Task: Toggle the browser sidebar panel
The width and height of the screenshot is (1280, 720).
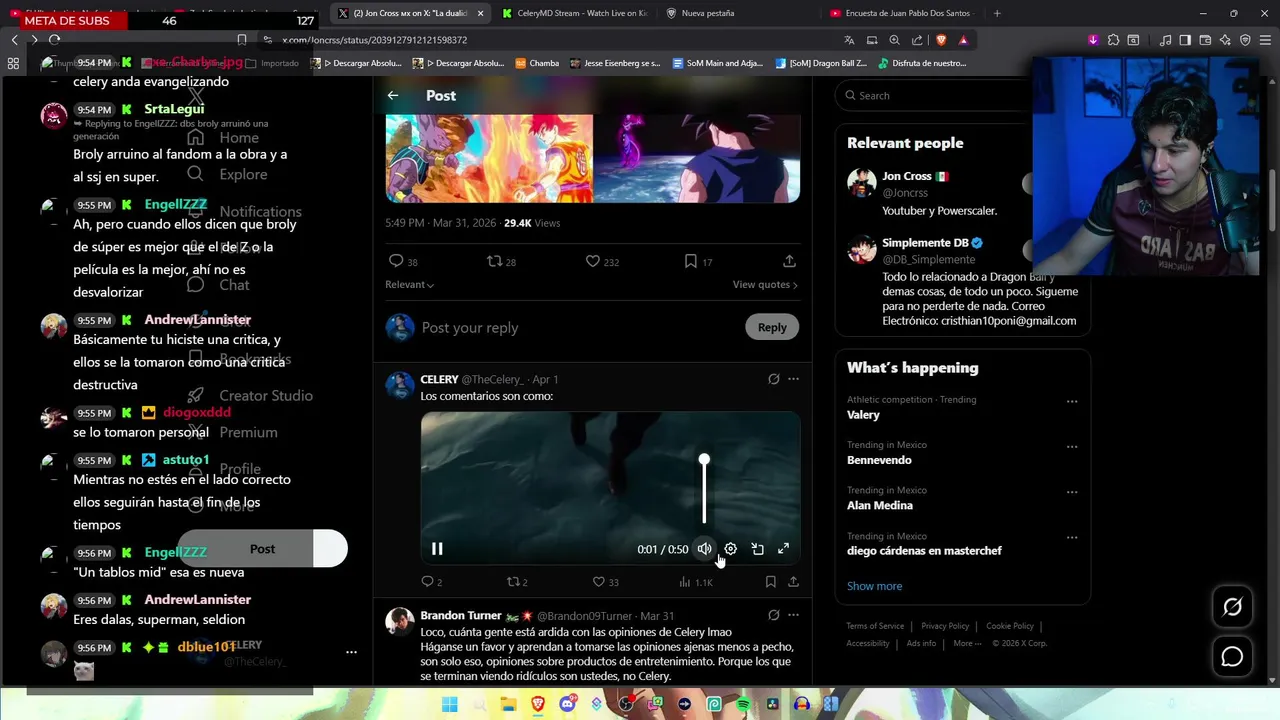Action: (1185, 40)
